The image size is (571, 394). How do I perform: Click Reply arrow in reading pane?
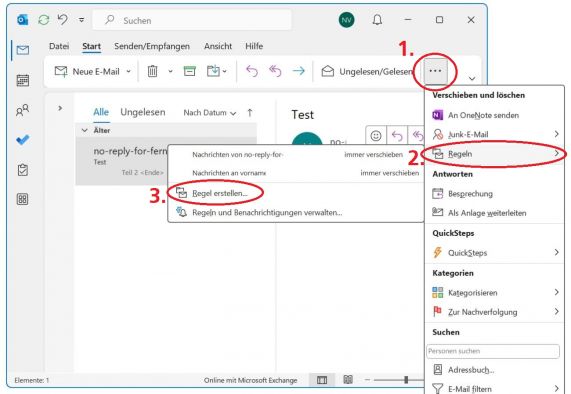397,136
